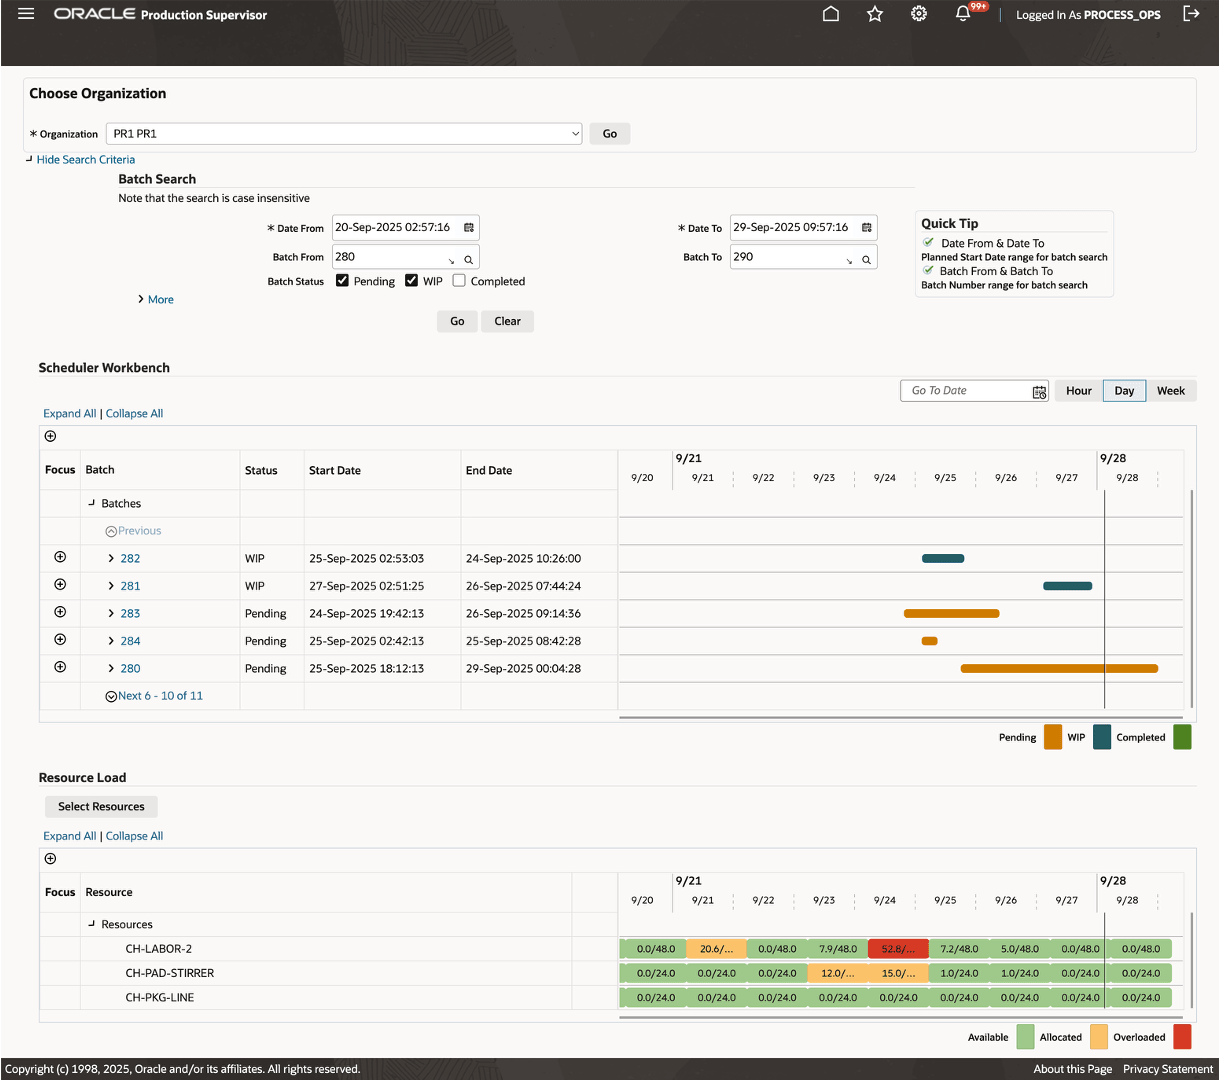Sign out using the logout icon
Viewport: 1220px width, 1080px height.
(1191, 14)
